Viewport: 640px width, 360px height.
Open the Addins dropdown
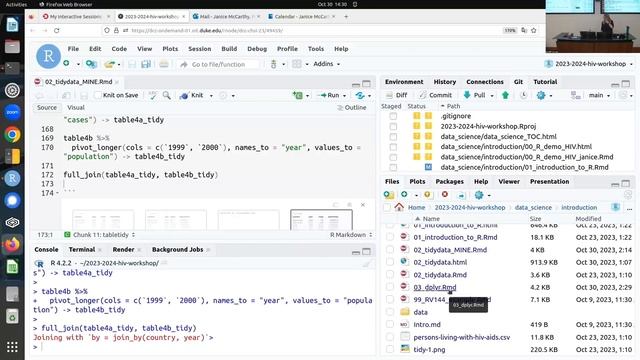click(x=326, y=64)
